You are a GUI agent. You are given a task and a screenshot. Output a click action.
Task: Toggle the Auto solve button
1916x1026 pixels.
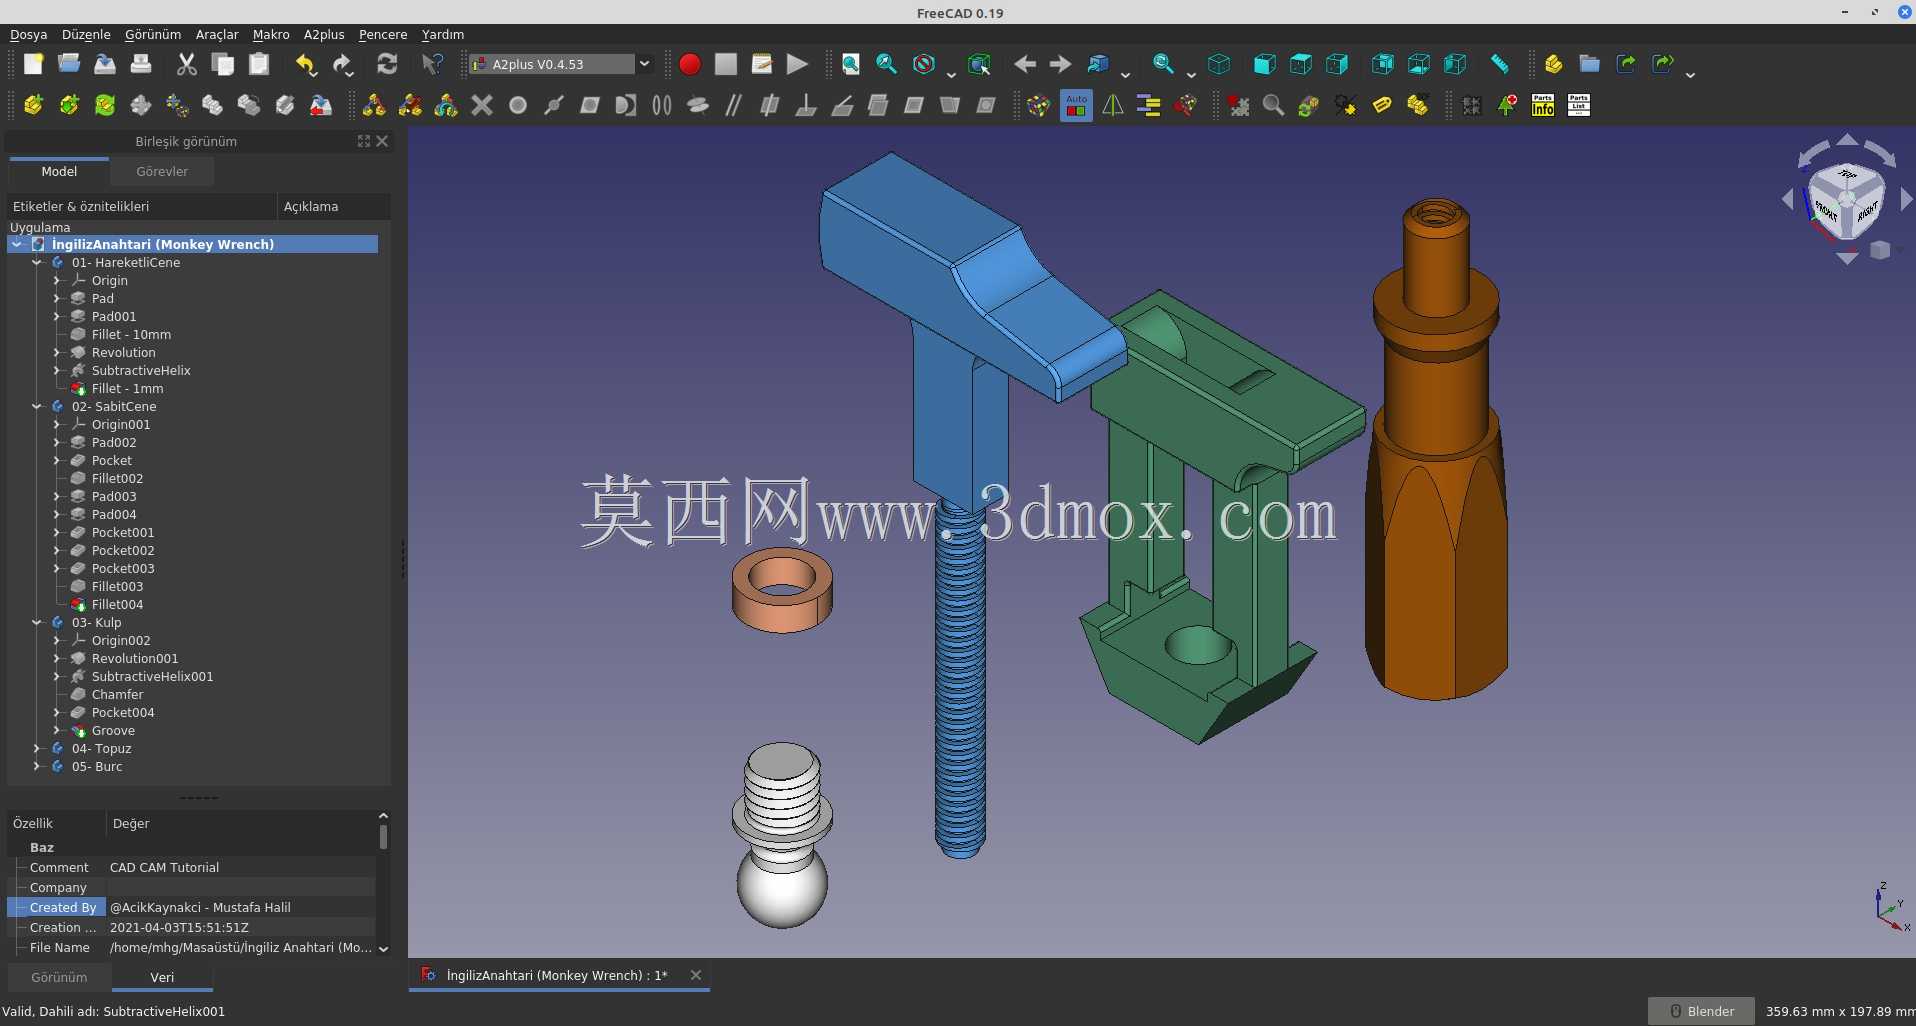click(1076, 105)
